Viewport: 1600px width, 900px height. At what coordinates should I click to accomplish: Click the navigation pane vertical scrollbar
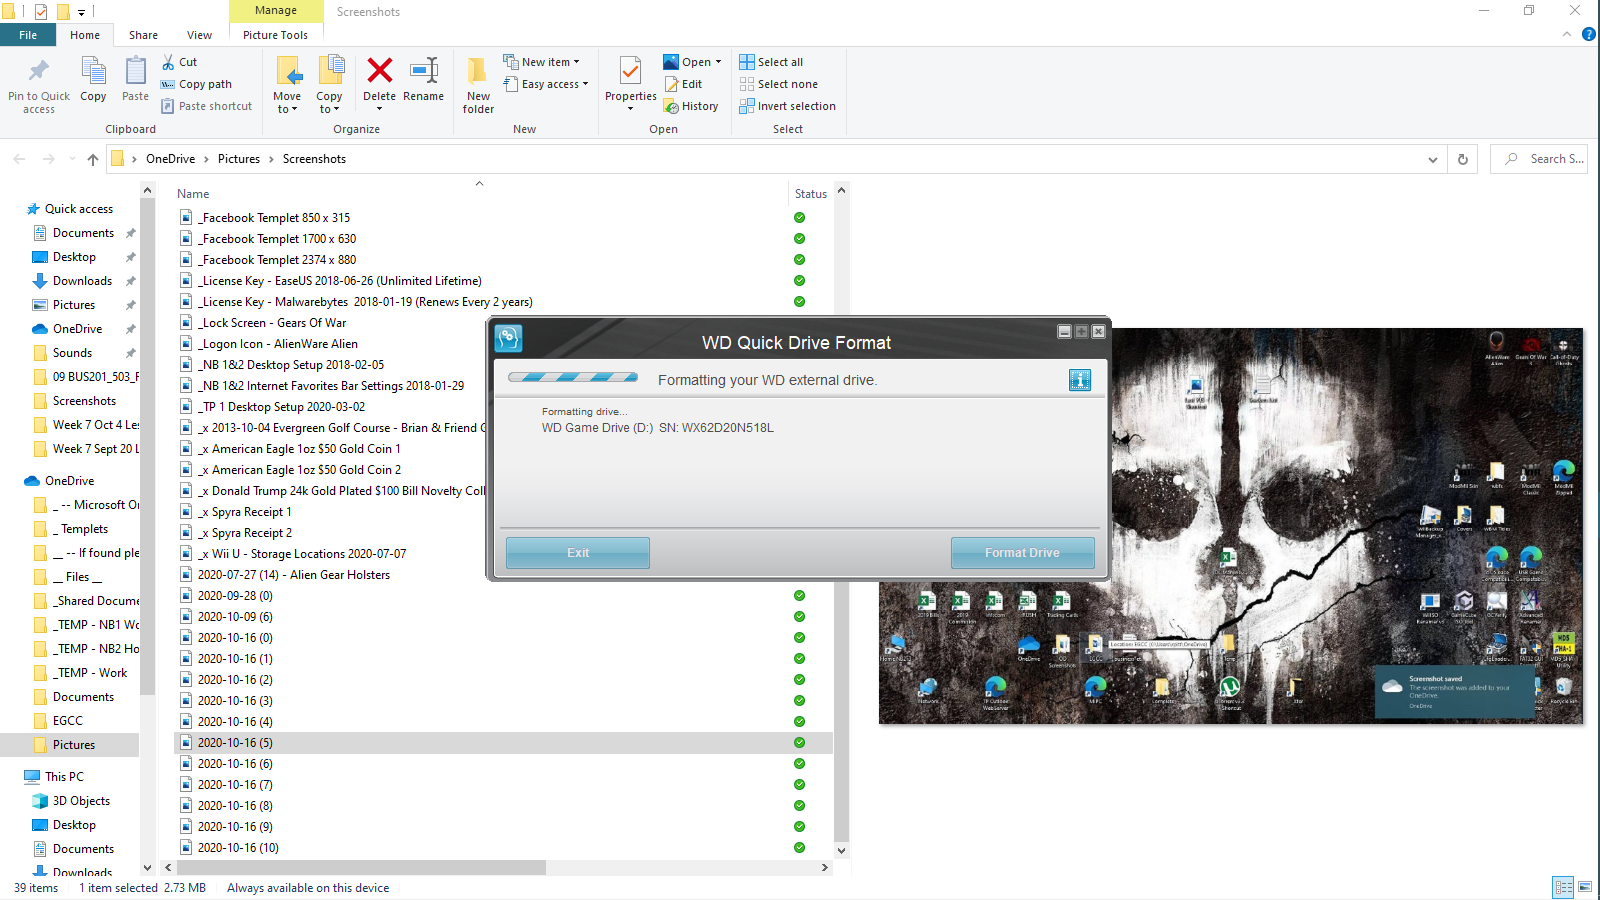(148, 446)
